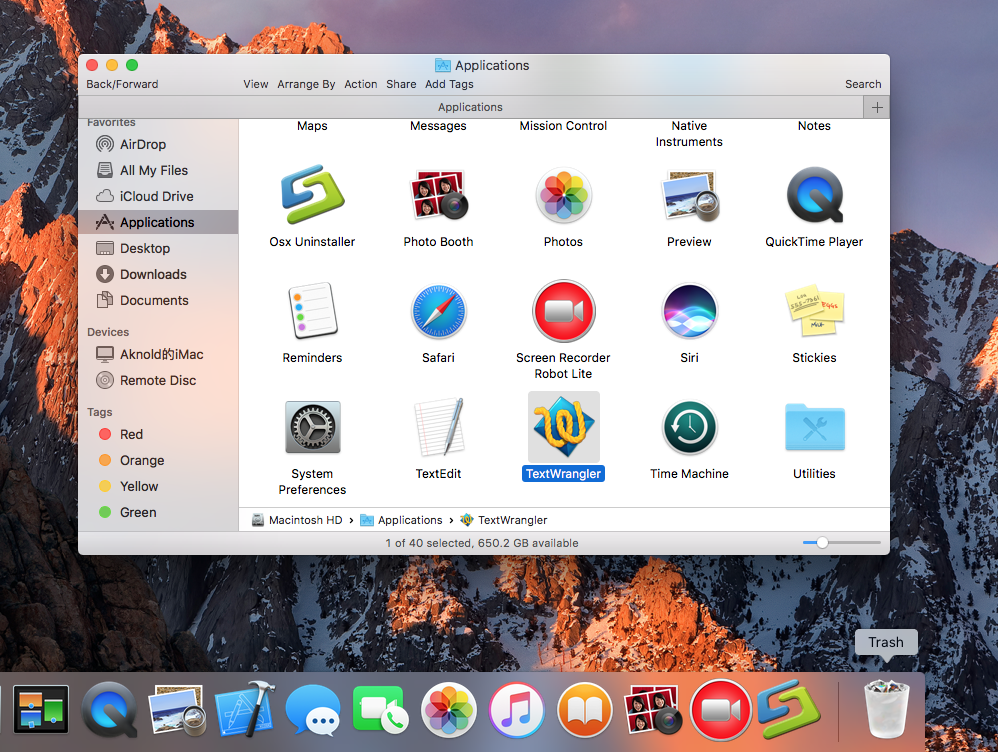Switch to the Applications tab

point(470,107)
